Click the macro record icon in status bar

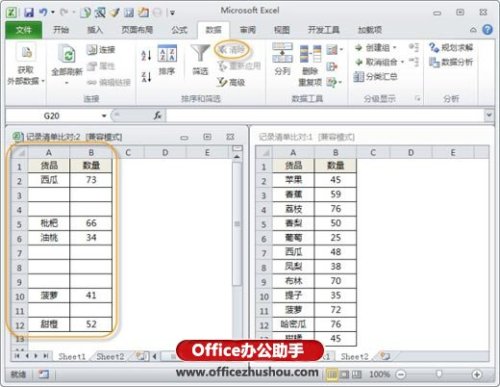(x=43, y=374)
